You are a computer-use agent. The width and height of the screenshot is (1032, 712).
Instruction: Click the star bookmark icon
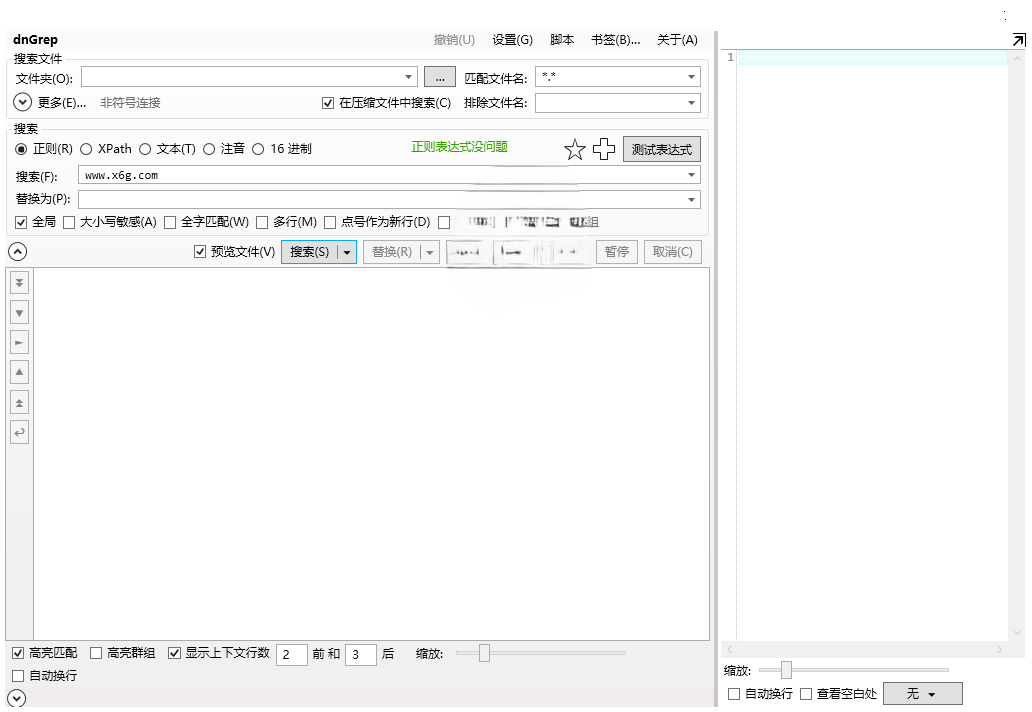click(575, 149)
